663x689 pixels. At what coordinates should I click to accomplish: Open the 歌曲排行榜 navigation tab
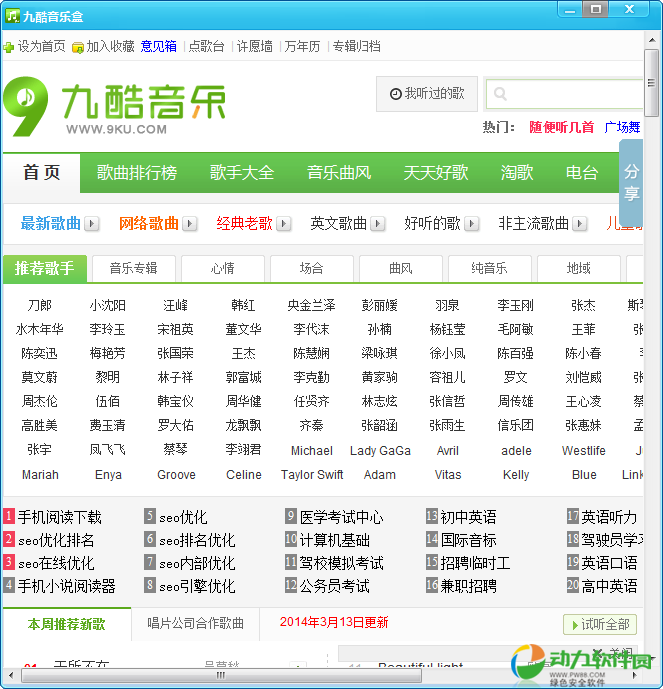(x=136, y=173)
